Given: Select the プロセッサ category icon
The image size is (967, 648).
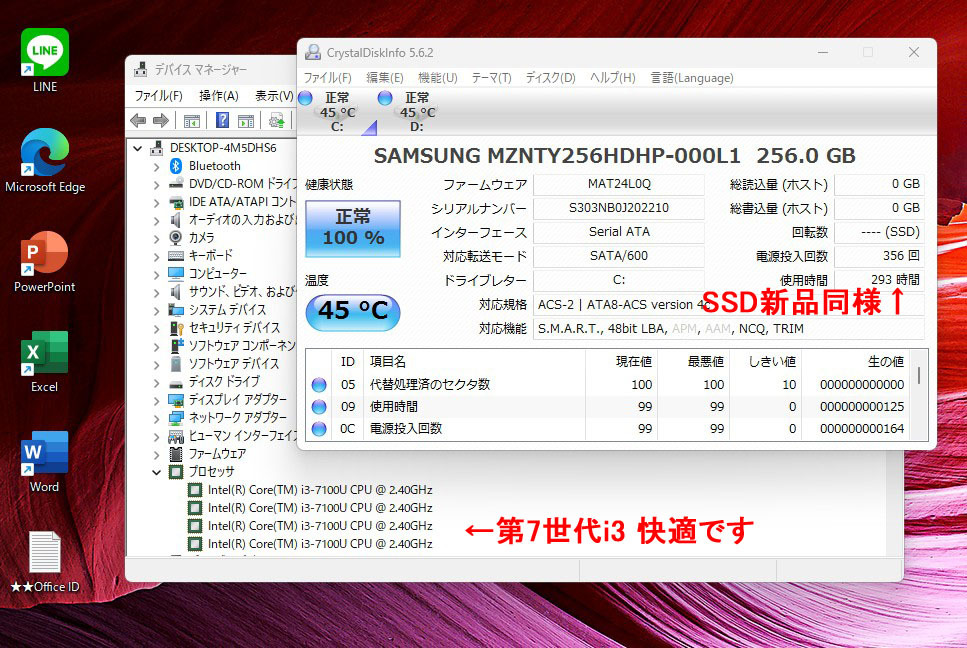Looking at the screenshot, I should click(176, 472).
